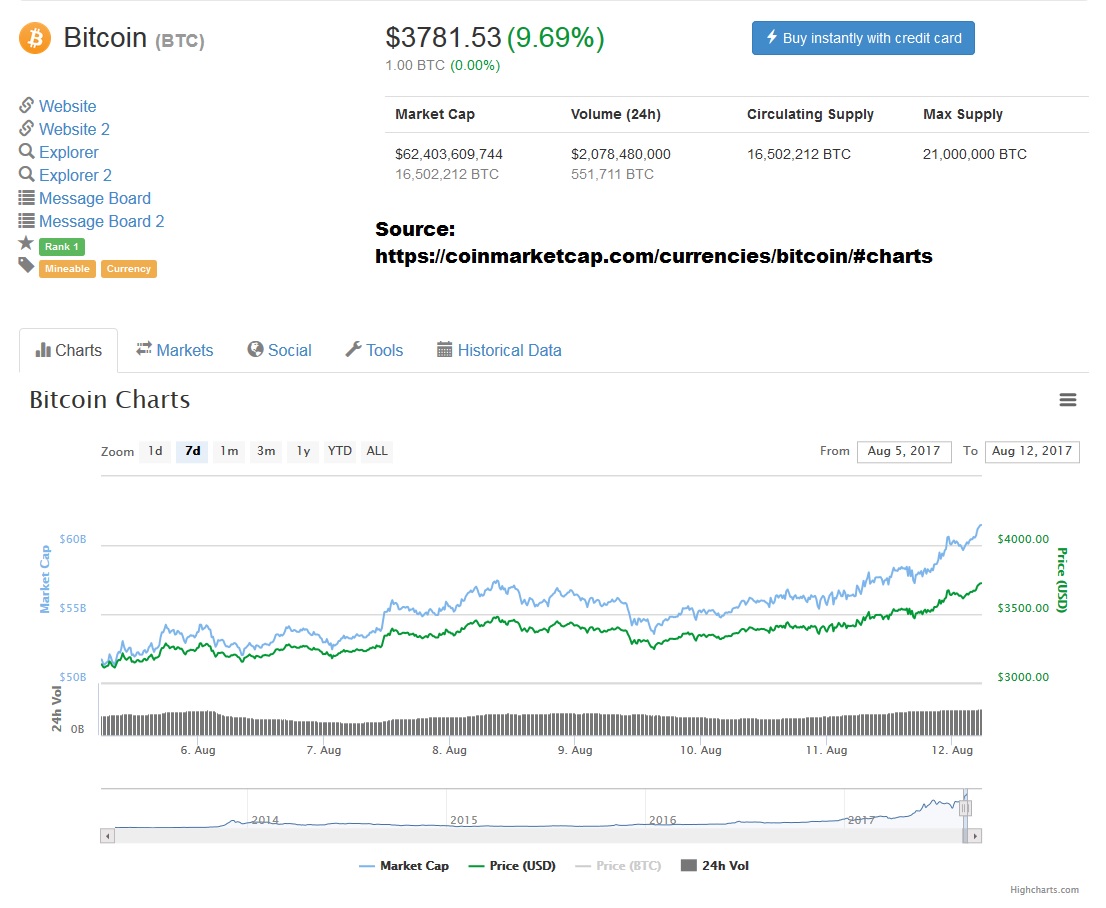Click the To date input field
The height and width of the screenshot is (908, 1106).
point(1031,451)
